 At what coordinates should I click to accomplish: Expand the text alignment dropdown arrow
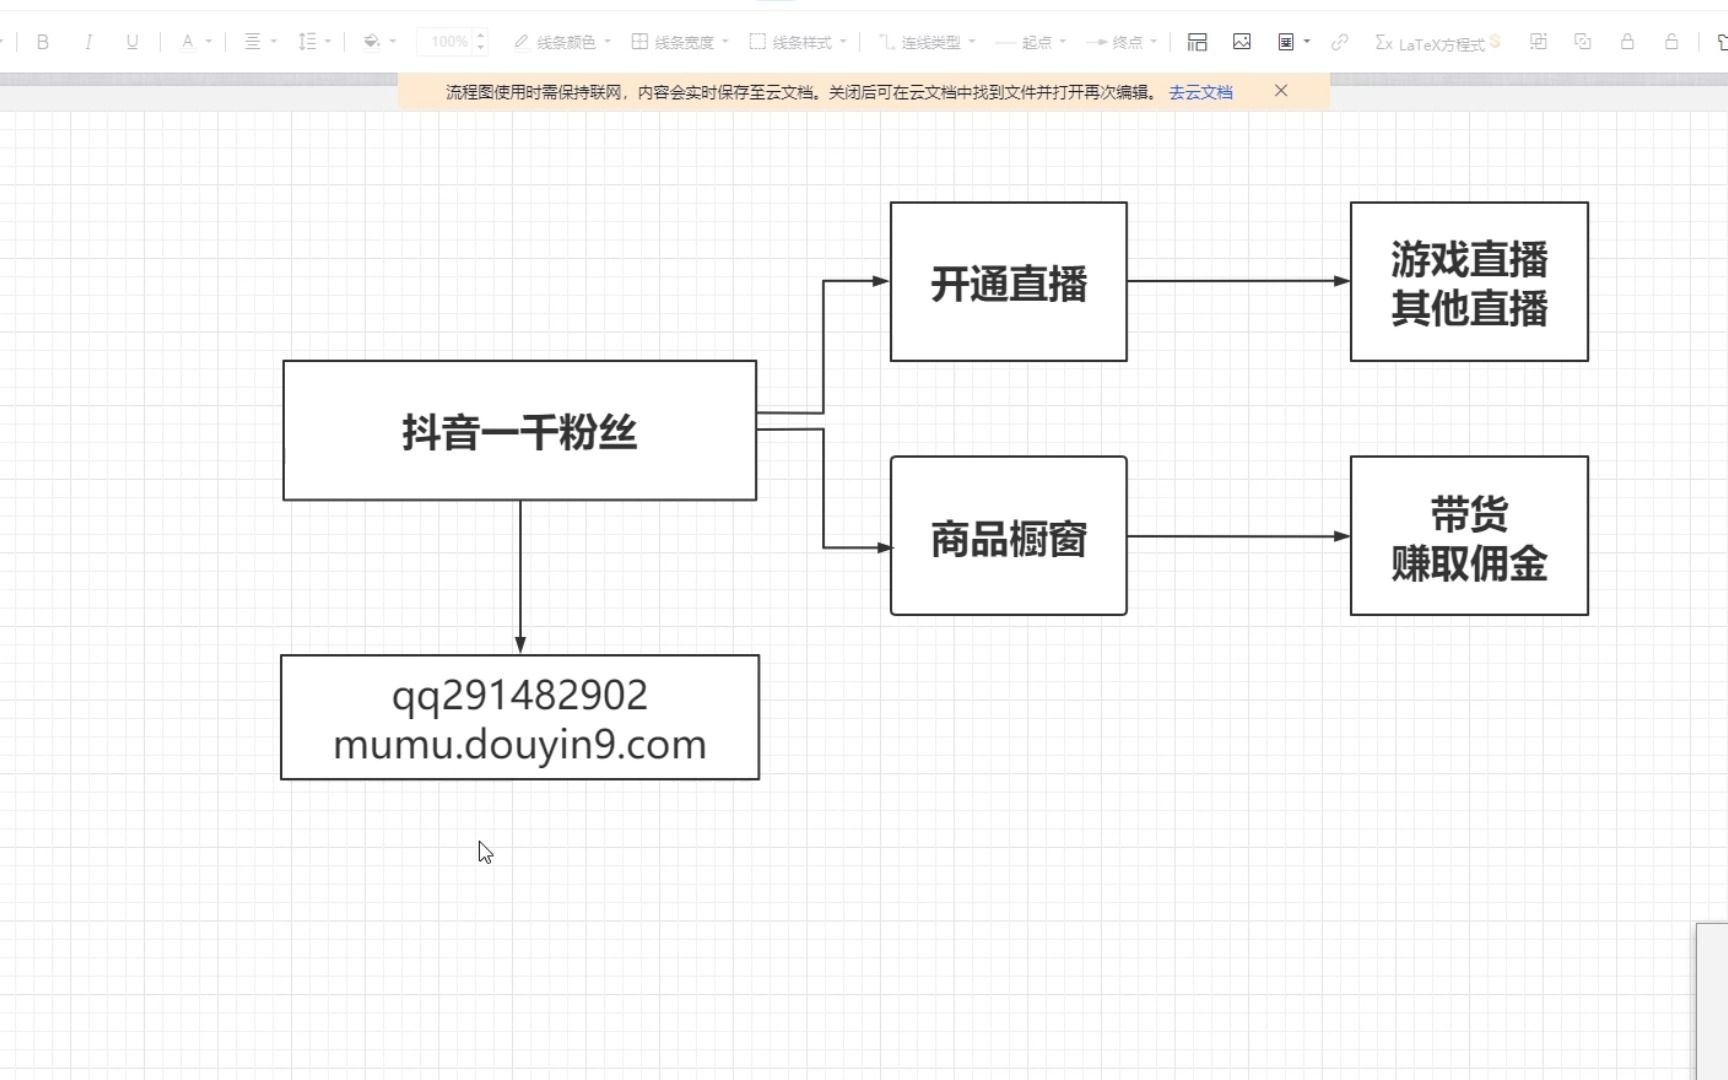point(274,42)
